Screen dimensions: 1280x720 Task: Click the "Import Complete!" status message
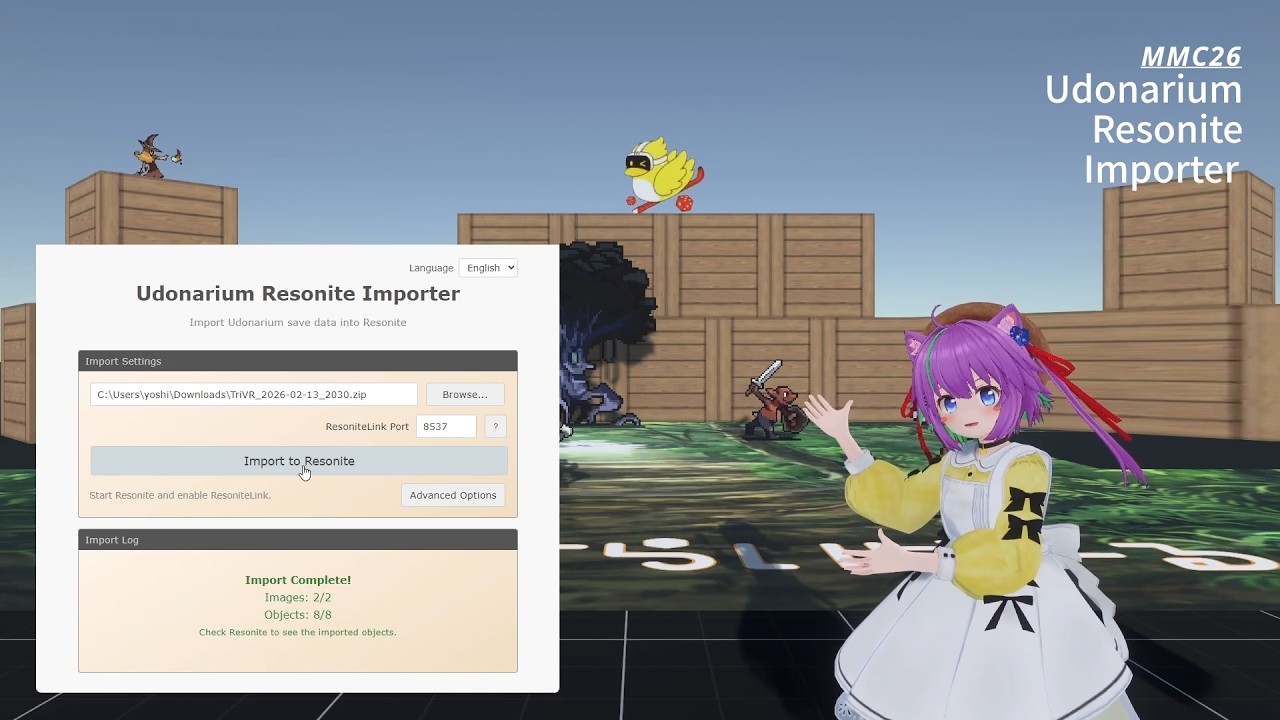point(298,580)
